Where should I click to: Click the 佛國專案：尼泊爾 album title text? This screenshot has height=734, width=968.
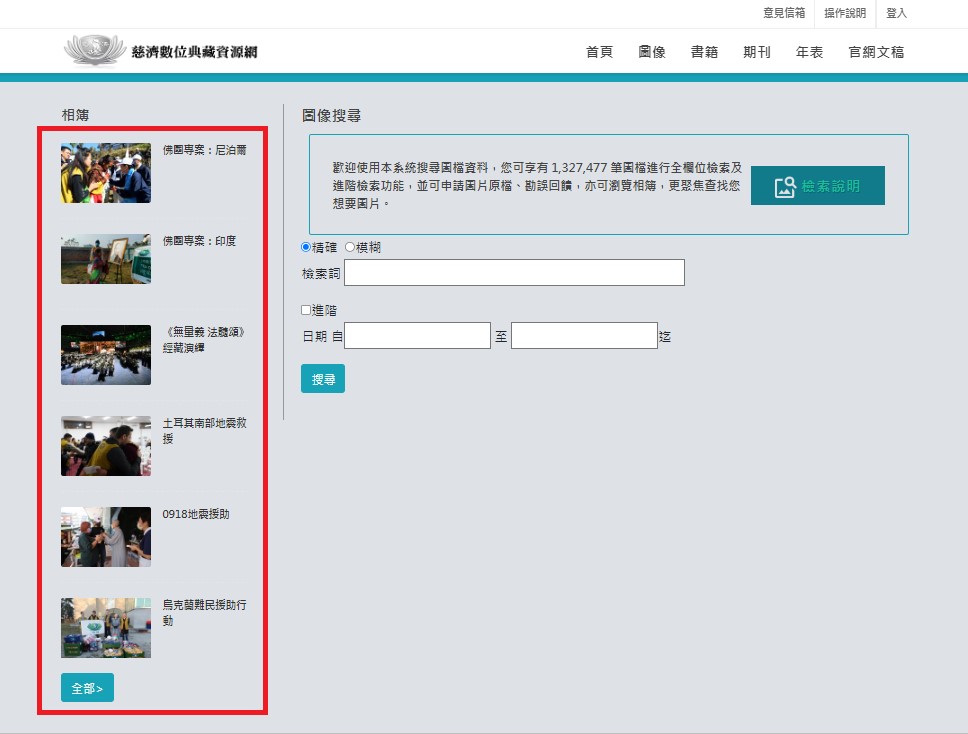tap(204, 150)
